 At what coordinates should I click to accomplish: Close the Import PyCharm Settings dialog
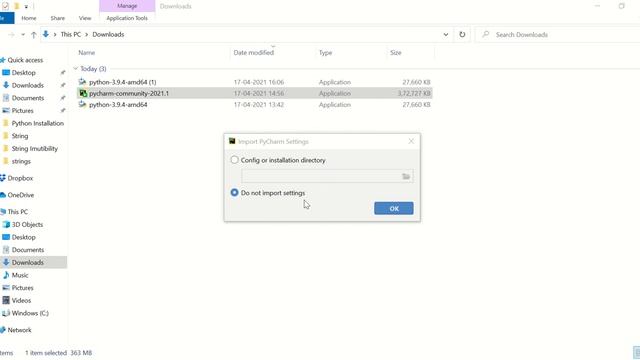coord(411,141)
